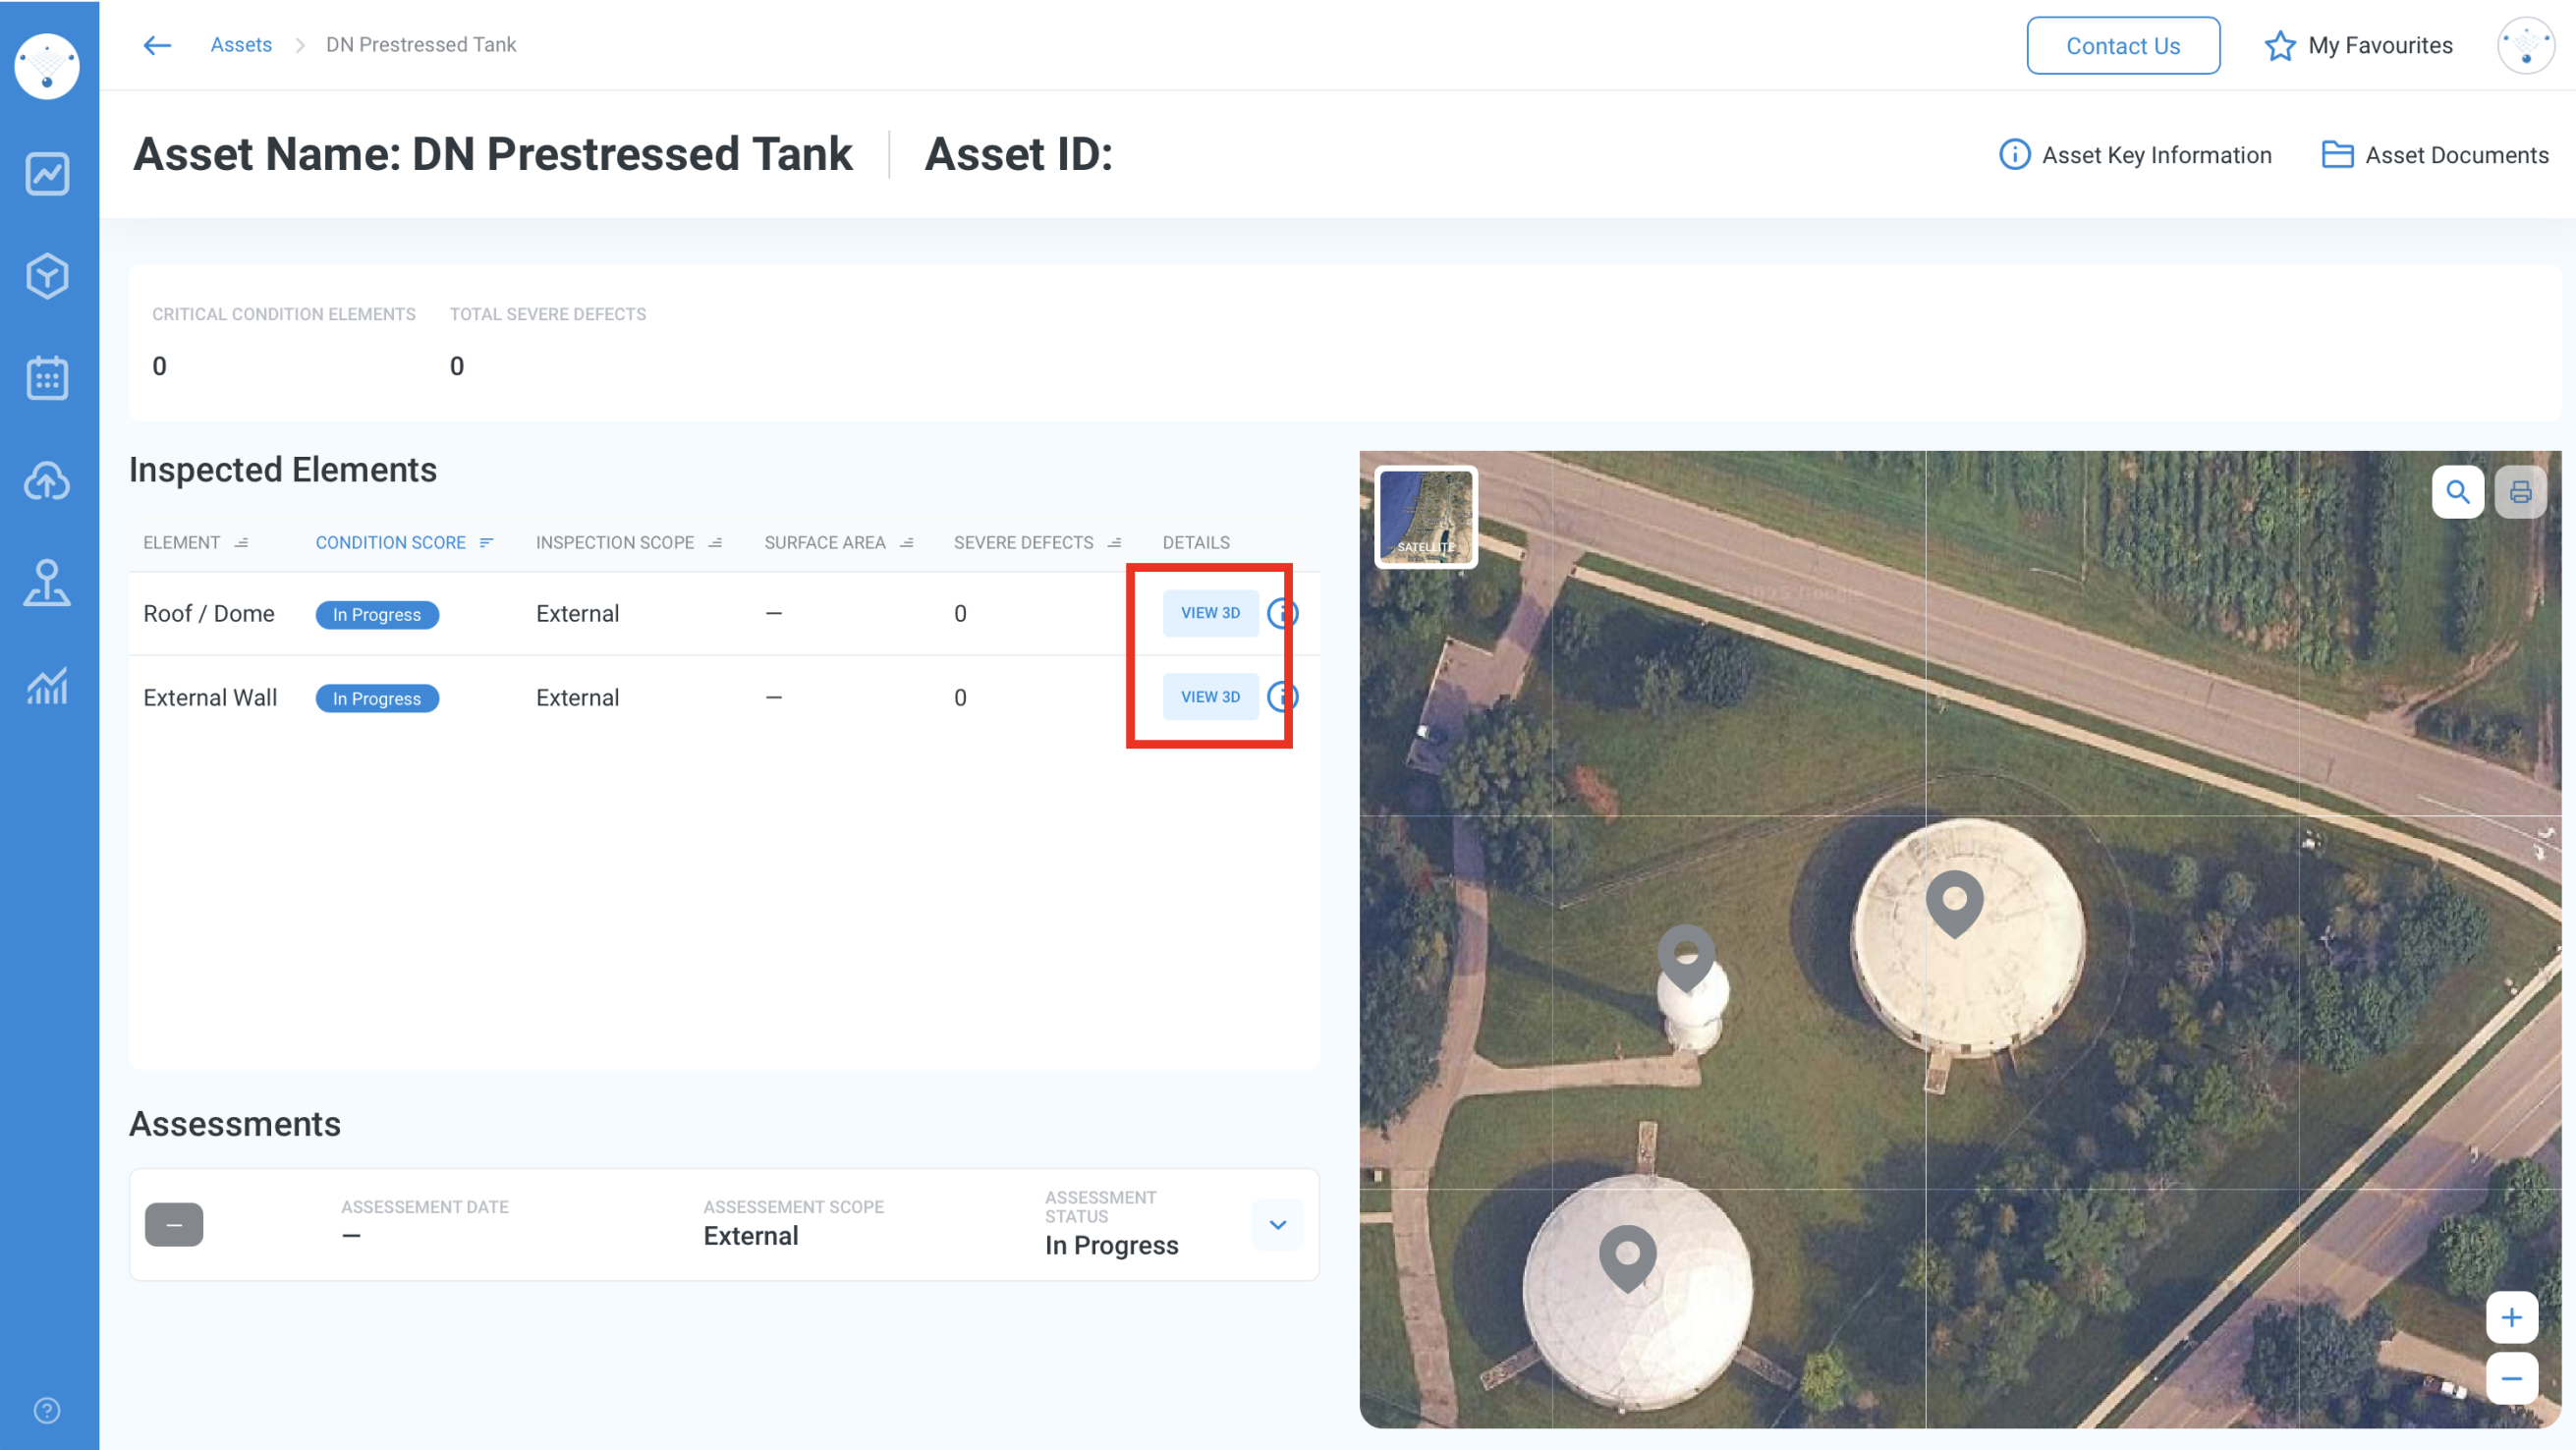Open the assets cube icon in sidebar
2576x1450 pixels.
point(47,276)
